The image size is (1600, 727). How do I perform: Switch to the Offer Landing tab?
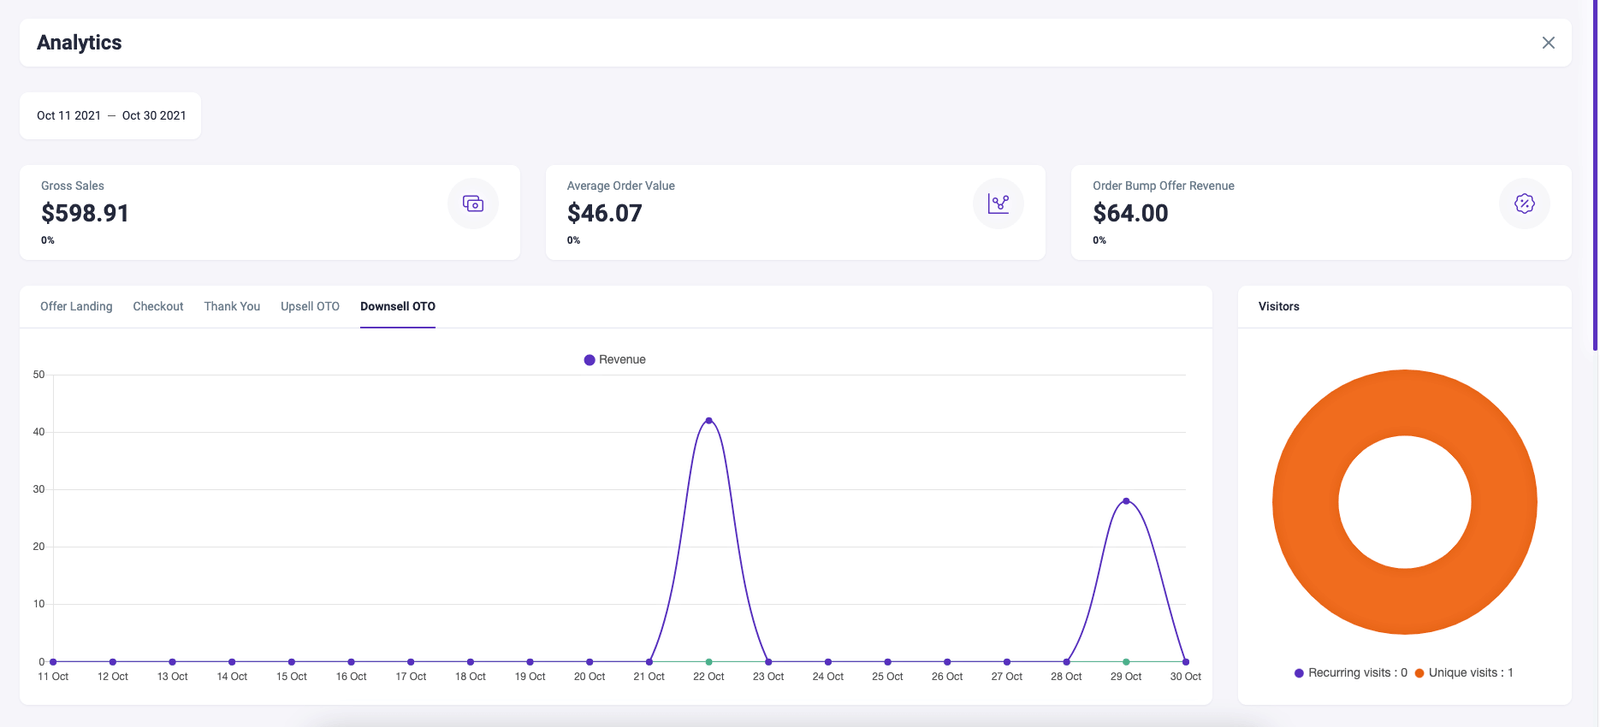click(76, 307)
